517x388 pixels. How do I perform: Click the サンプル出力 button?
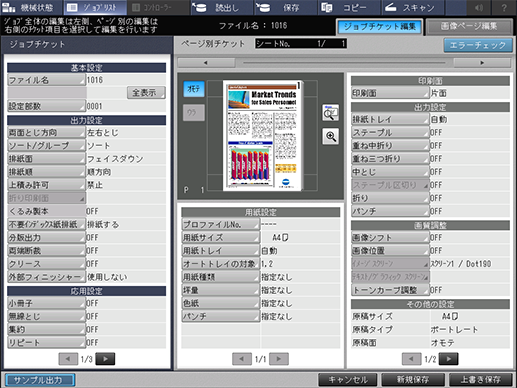(x=40, y=380)
